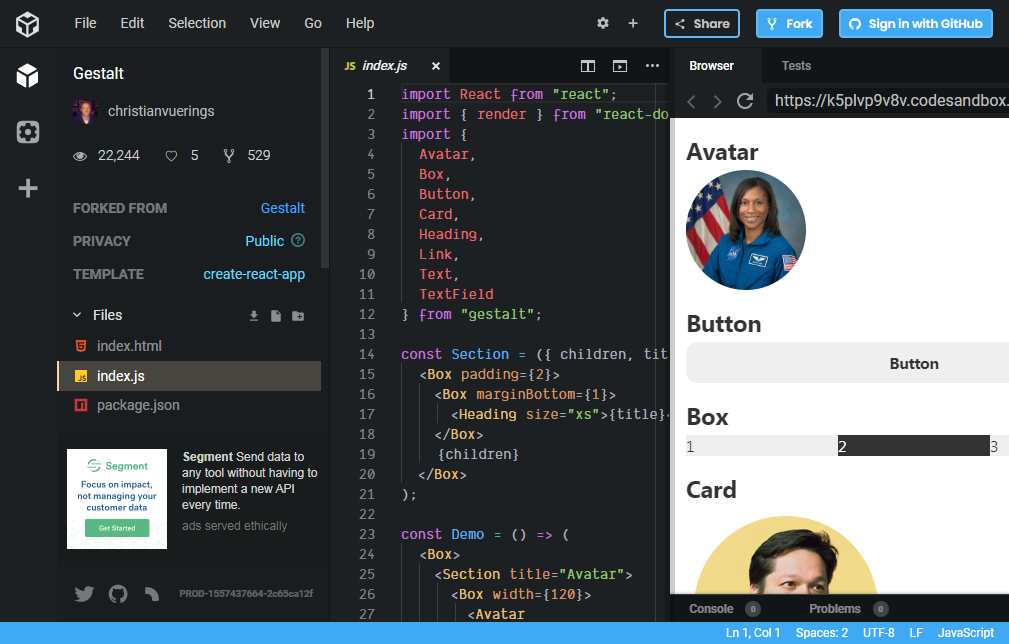Open index.html in the file tree
The height and width of the screenshot is (644, 1009).
189,346
